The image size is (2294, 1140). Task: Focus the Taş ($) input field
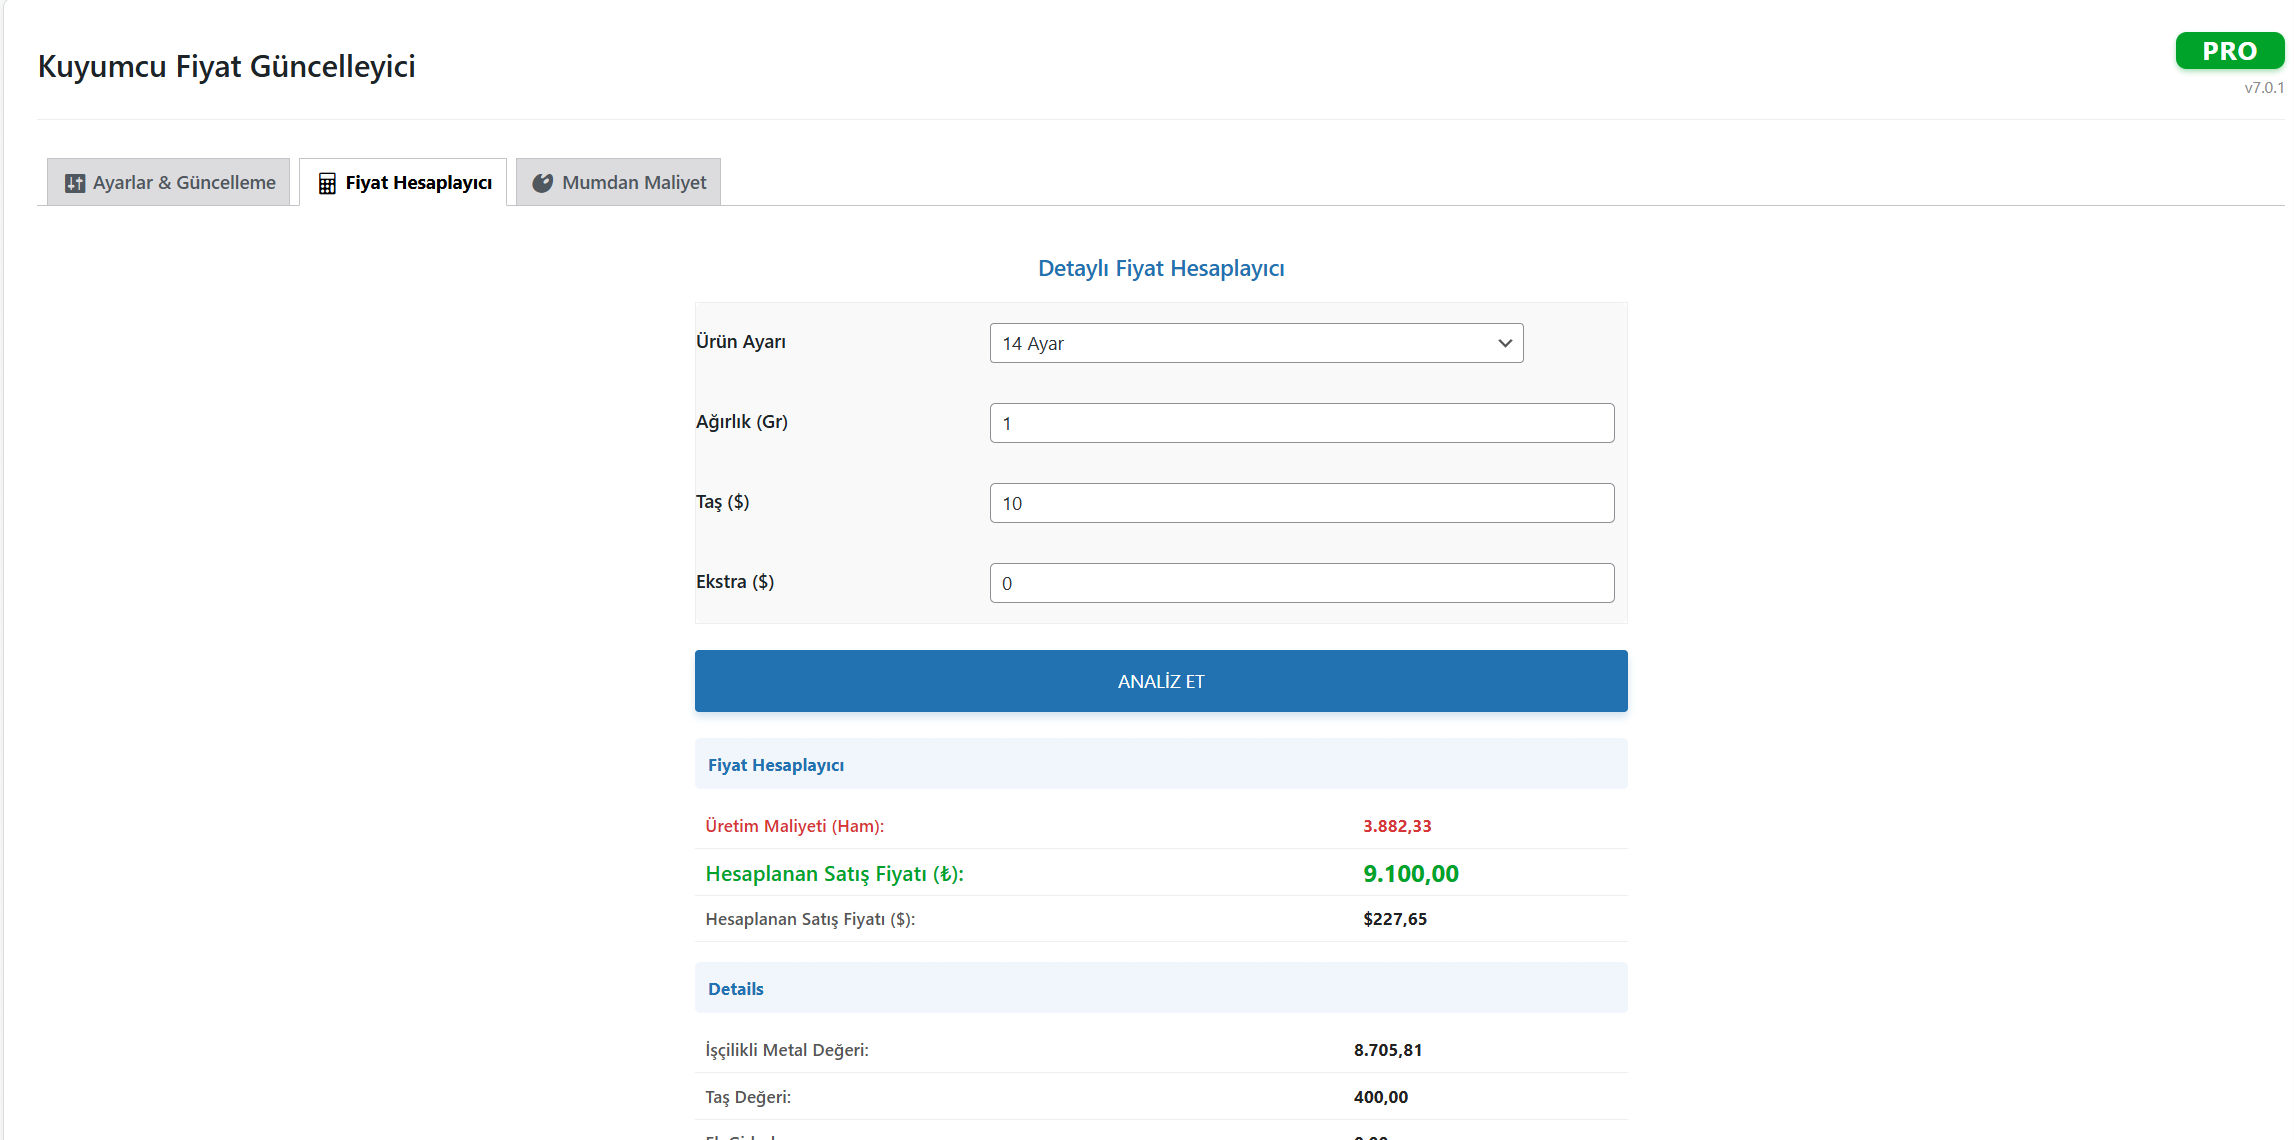point(1302,503)
